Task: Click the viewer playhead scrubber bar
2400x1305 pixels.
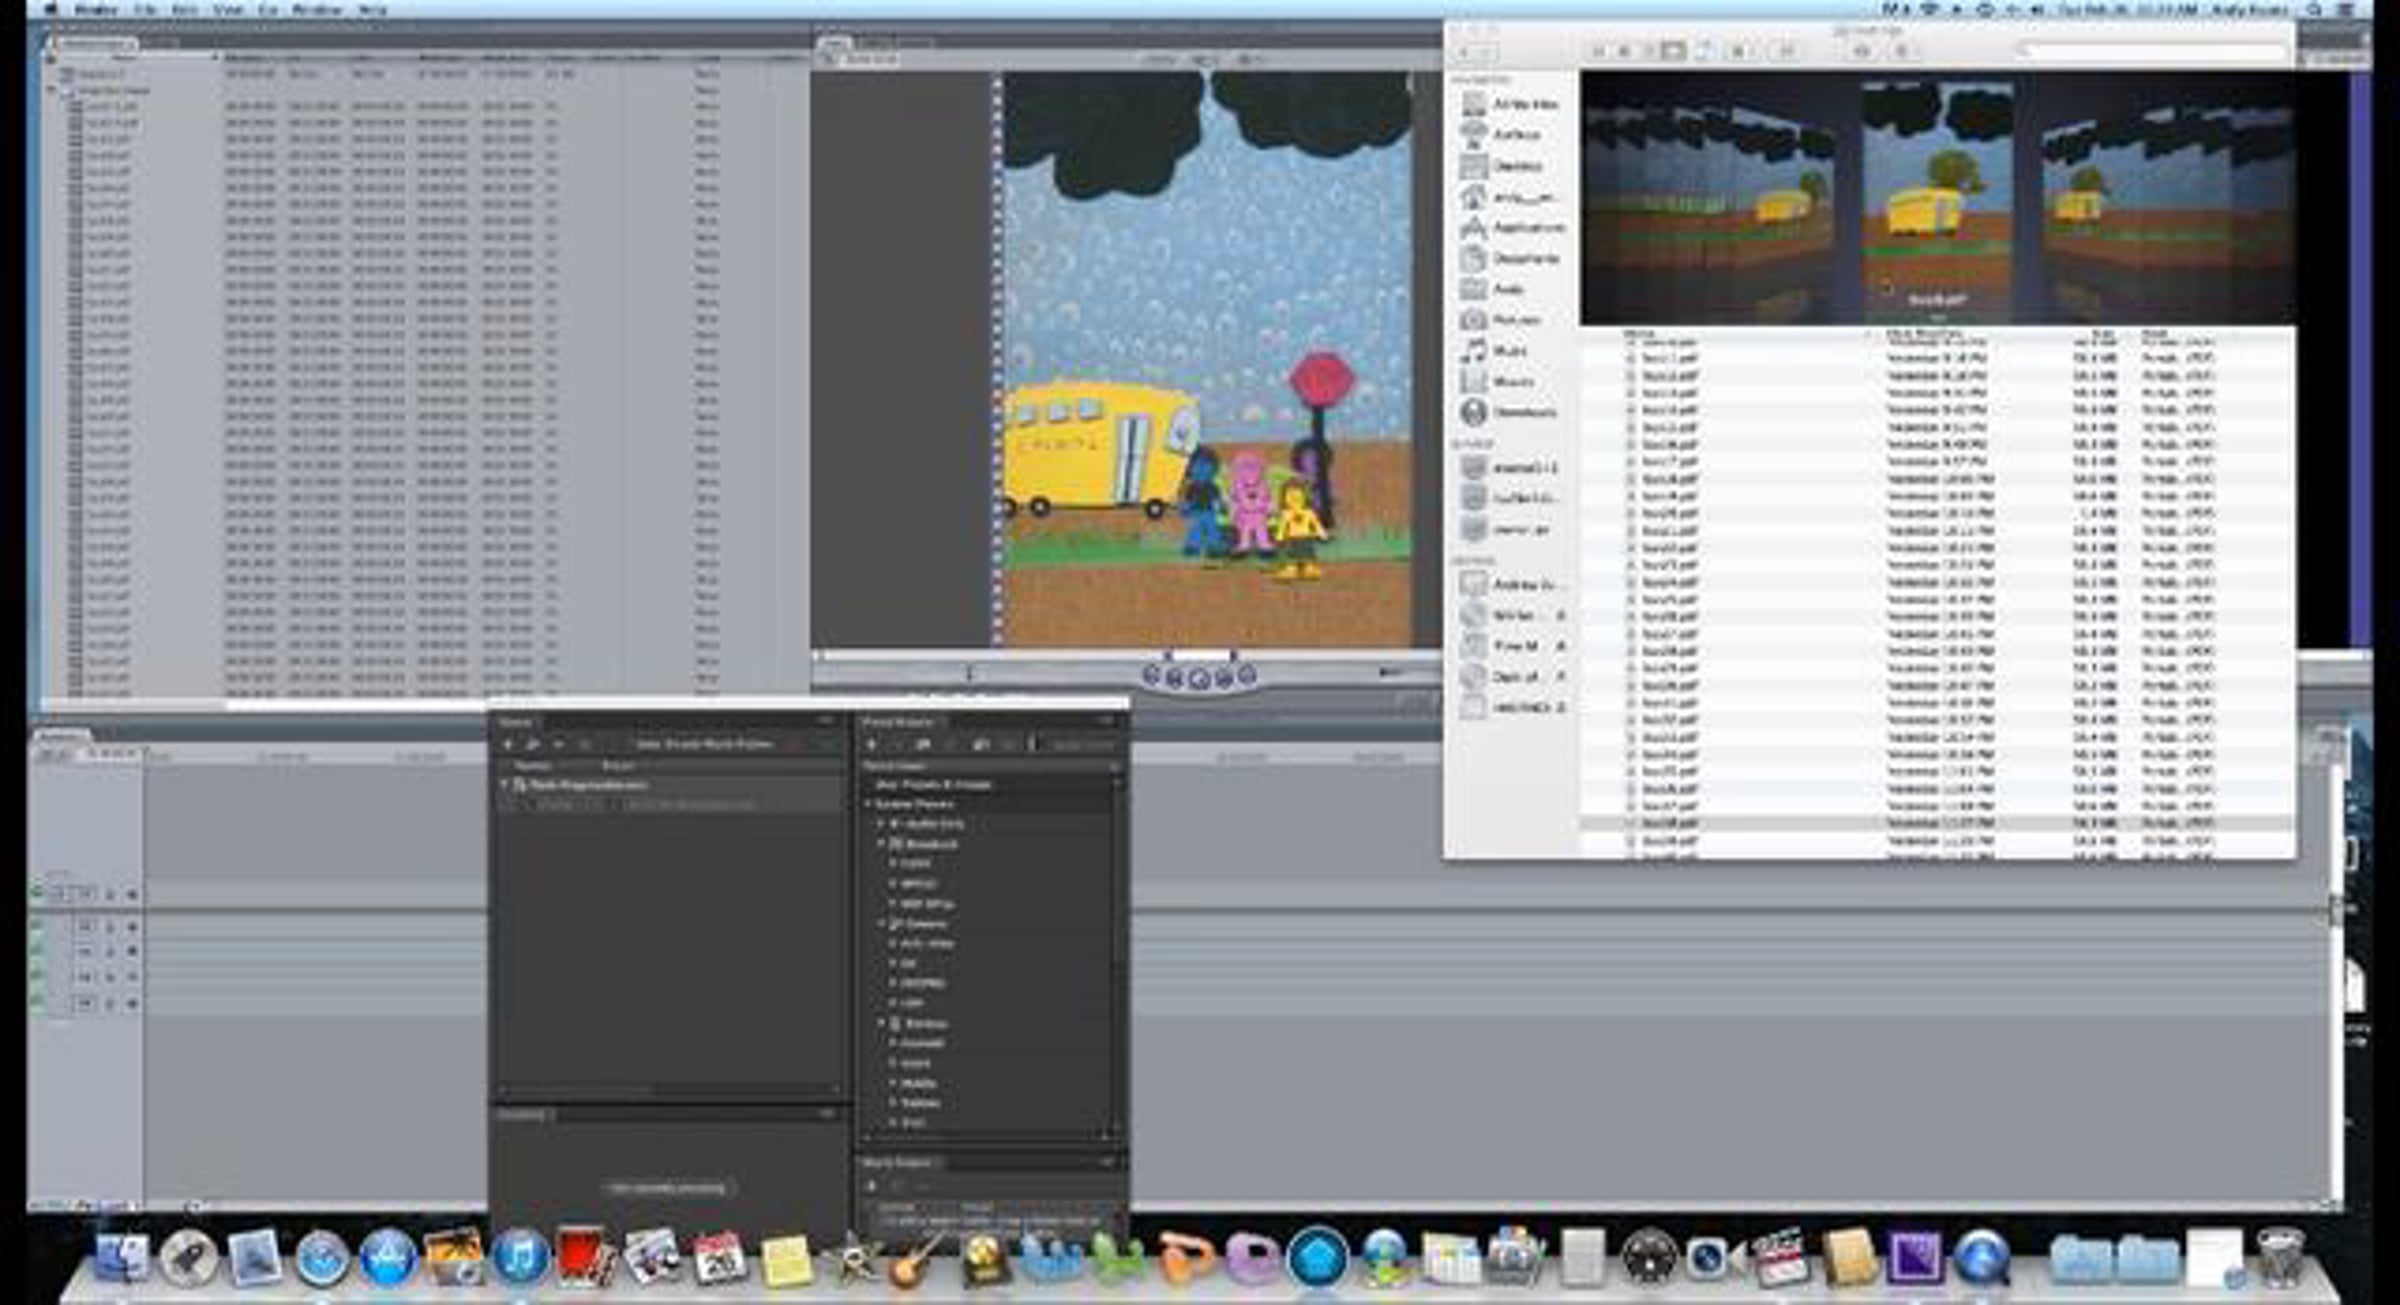Action: point(1000,657)
